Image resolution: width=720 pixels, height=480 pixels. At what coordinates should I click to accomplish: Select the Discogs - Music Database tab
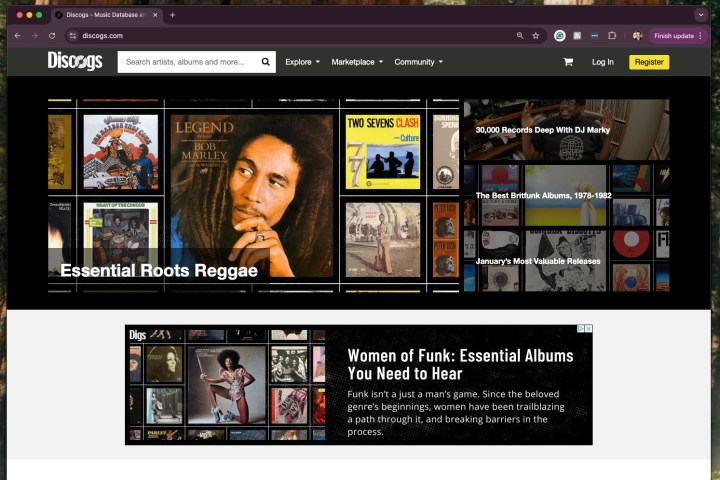106,15
